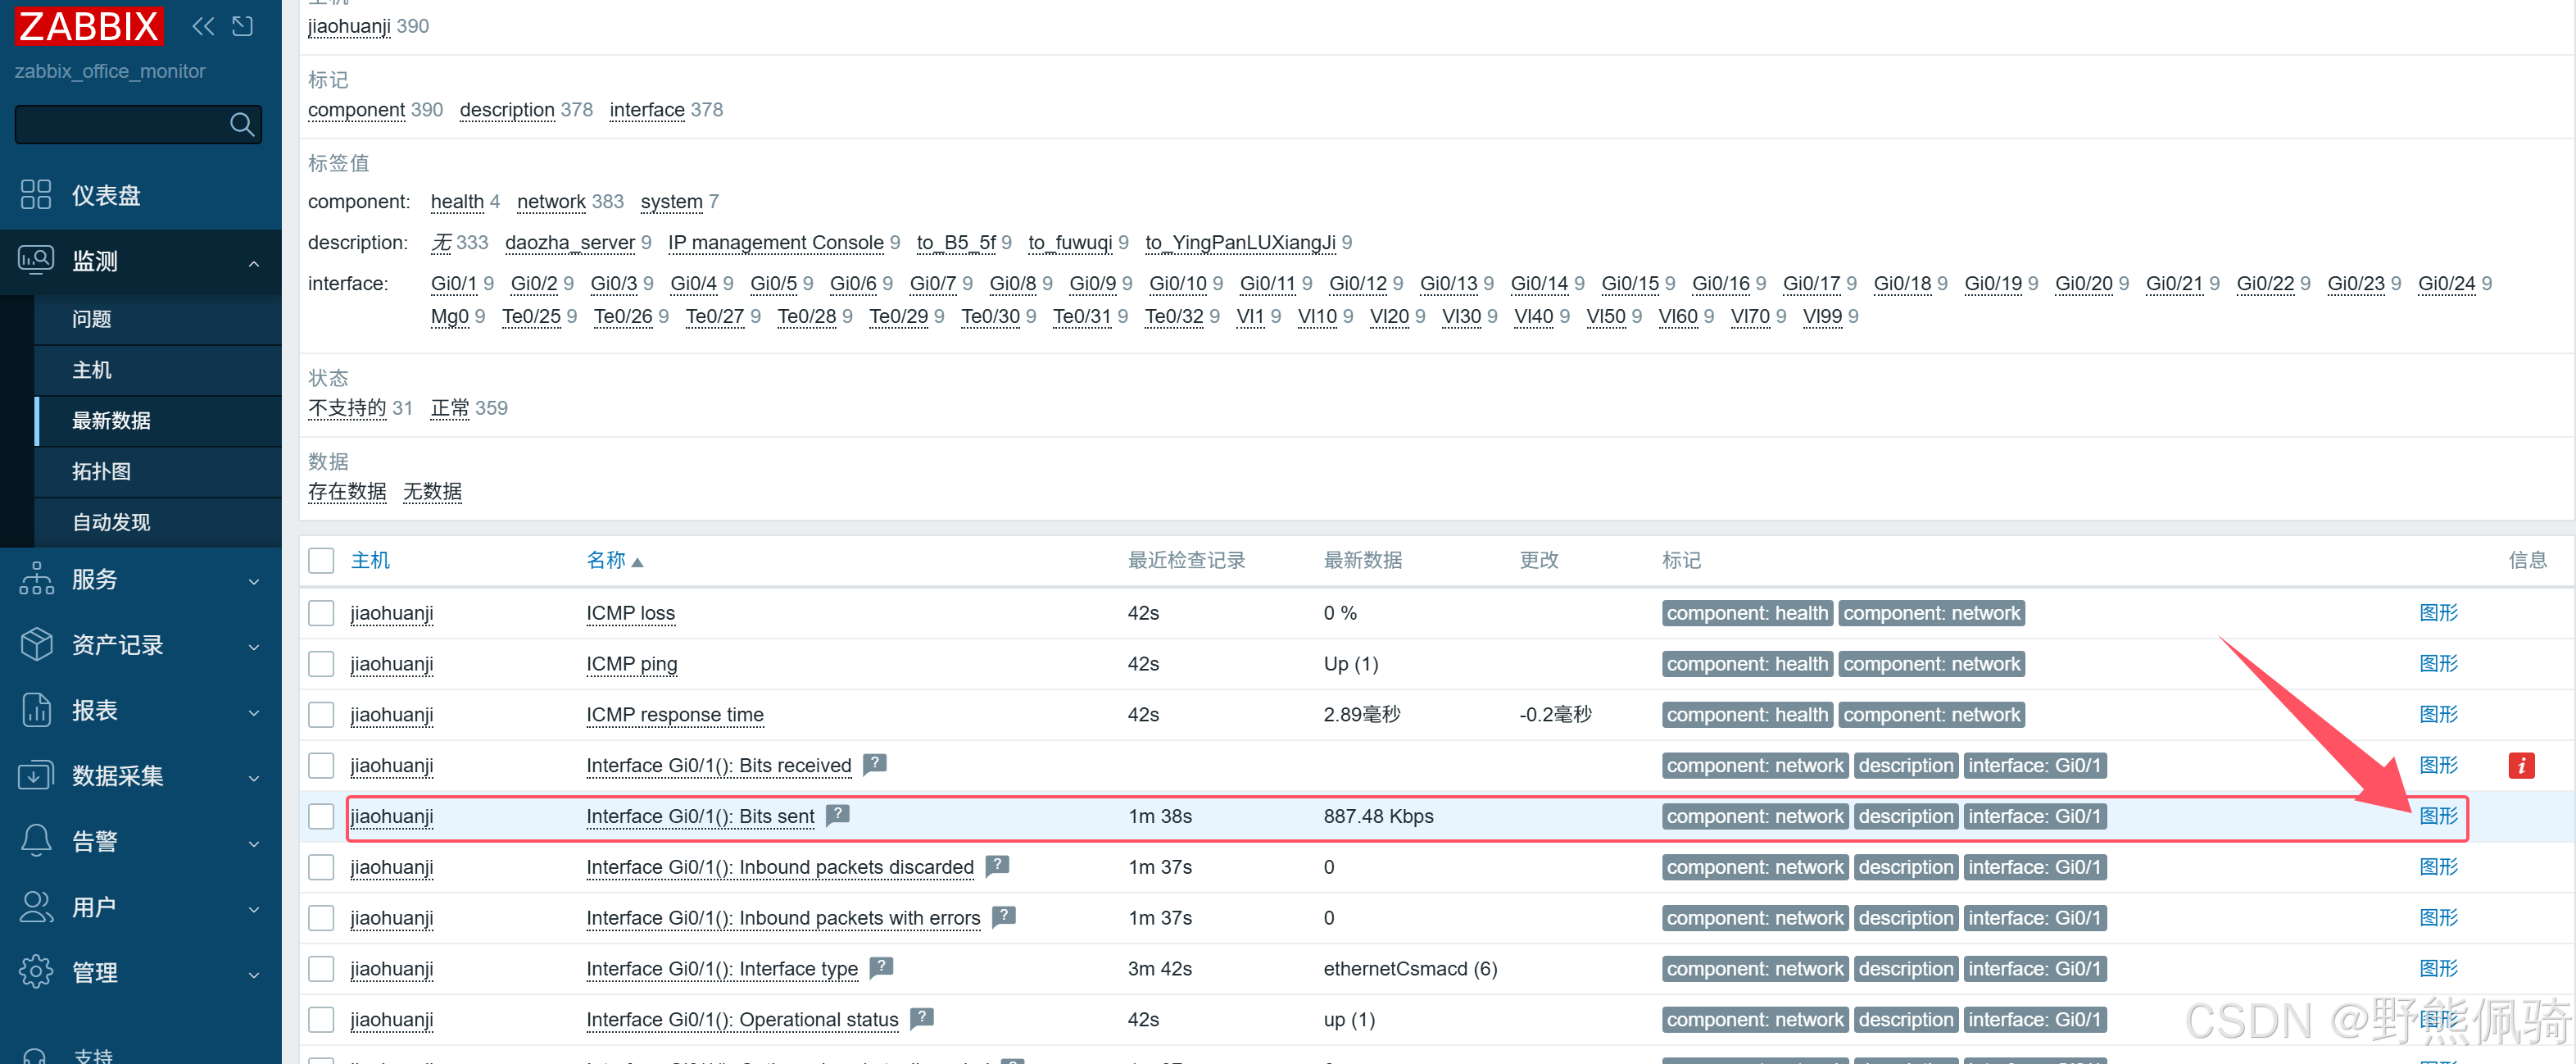Click help icon beside Interface type
The width and height of the screenshot is (2576, 1064).
point(881,967)
